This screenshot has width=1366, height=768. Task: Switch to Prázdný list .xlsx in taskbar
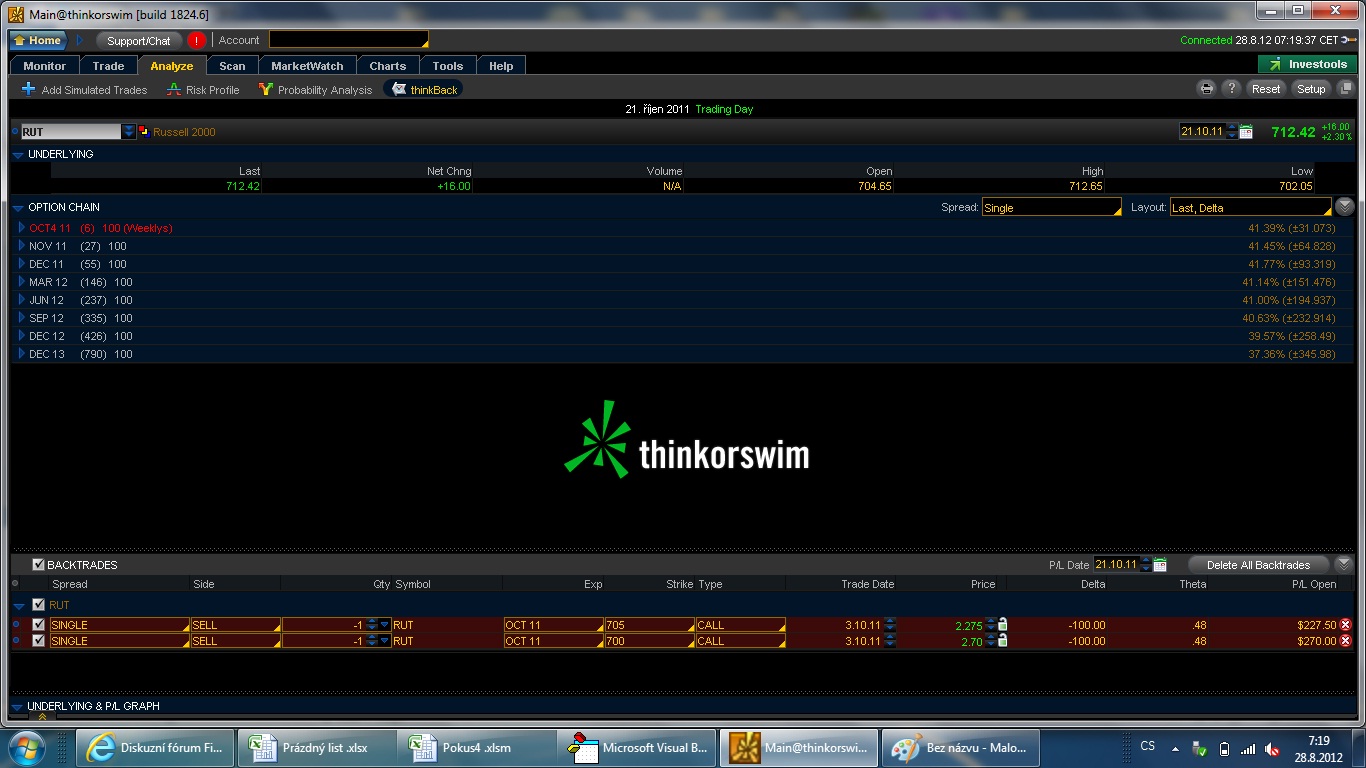click(317, 747)
